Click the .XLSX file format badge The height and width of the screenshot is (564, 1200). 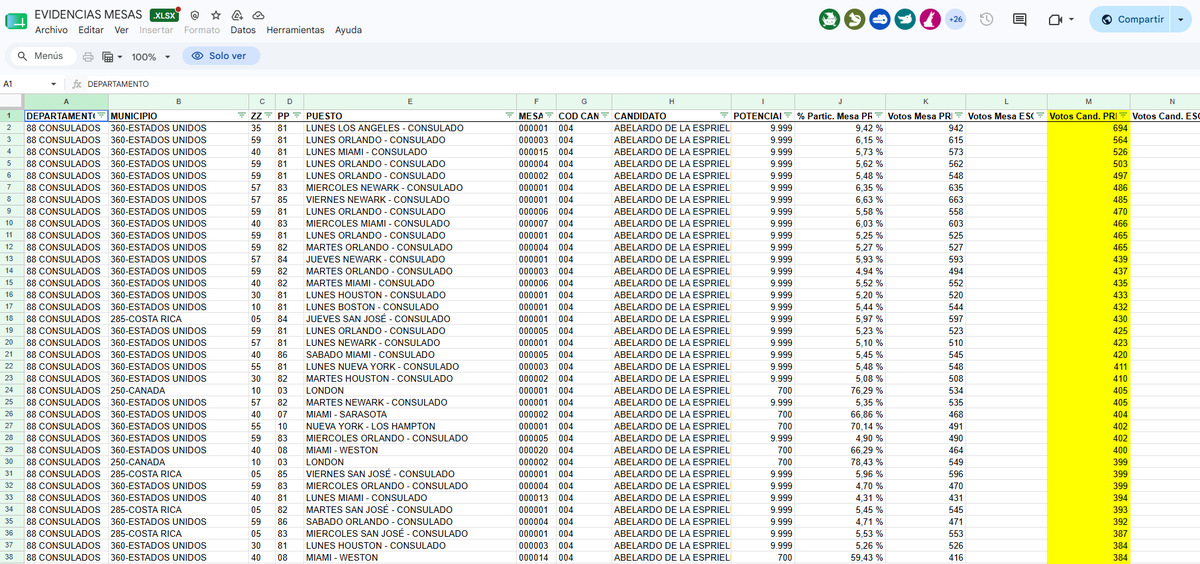(x=164, y=16)
